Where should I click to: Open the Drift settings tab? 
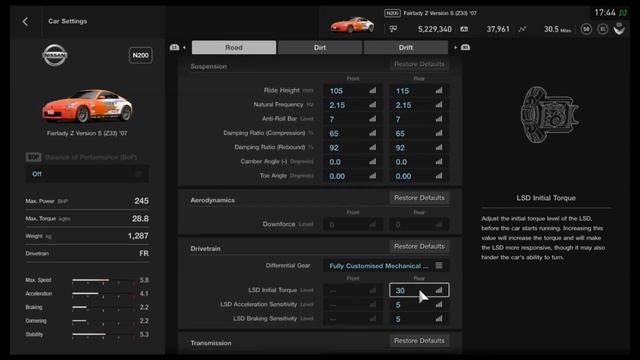(x=406, y=47)
